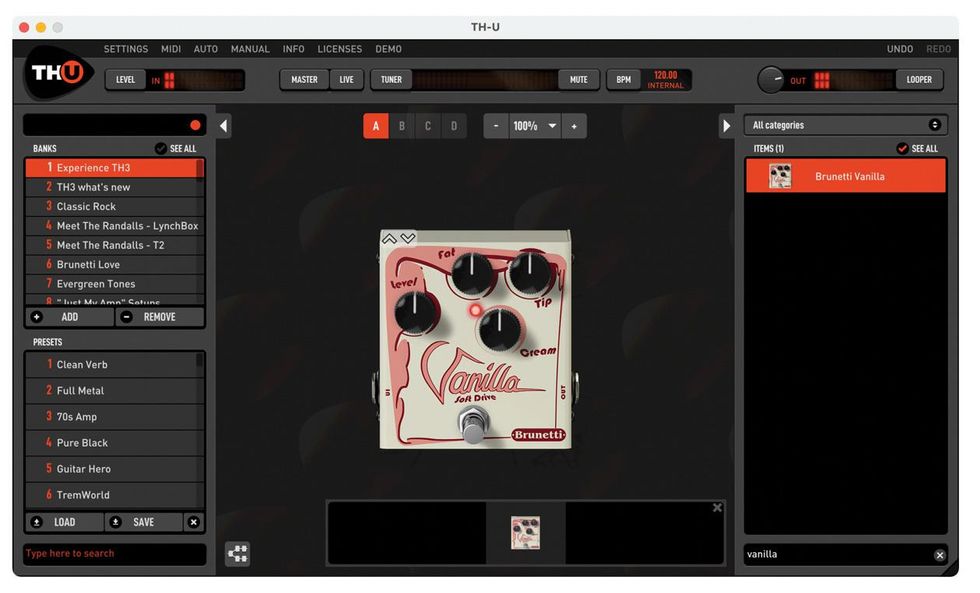This screenshot has height=593, width=980.
Task: Click the vanilla component search field
Action: (x=838, y=554)
